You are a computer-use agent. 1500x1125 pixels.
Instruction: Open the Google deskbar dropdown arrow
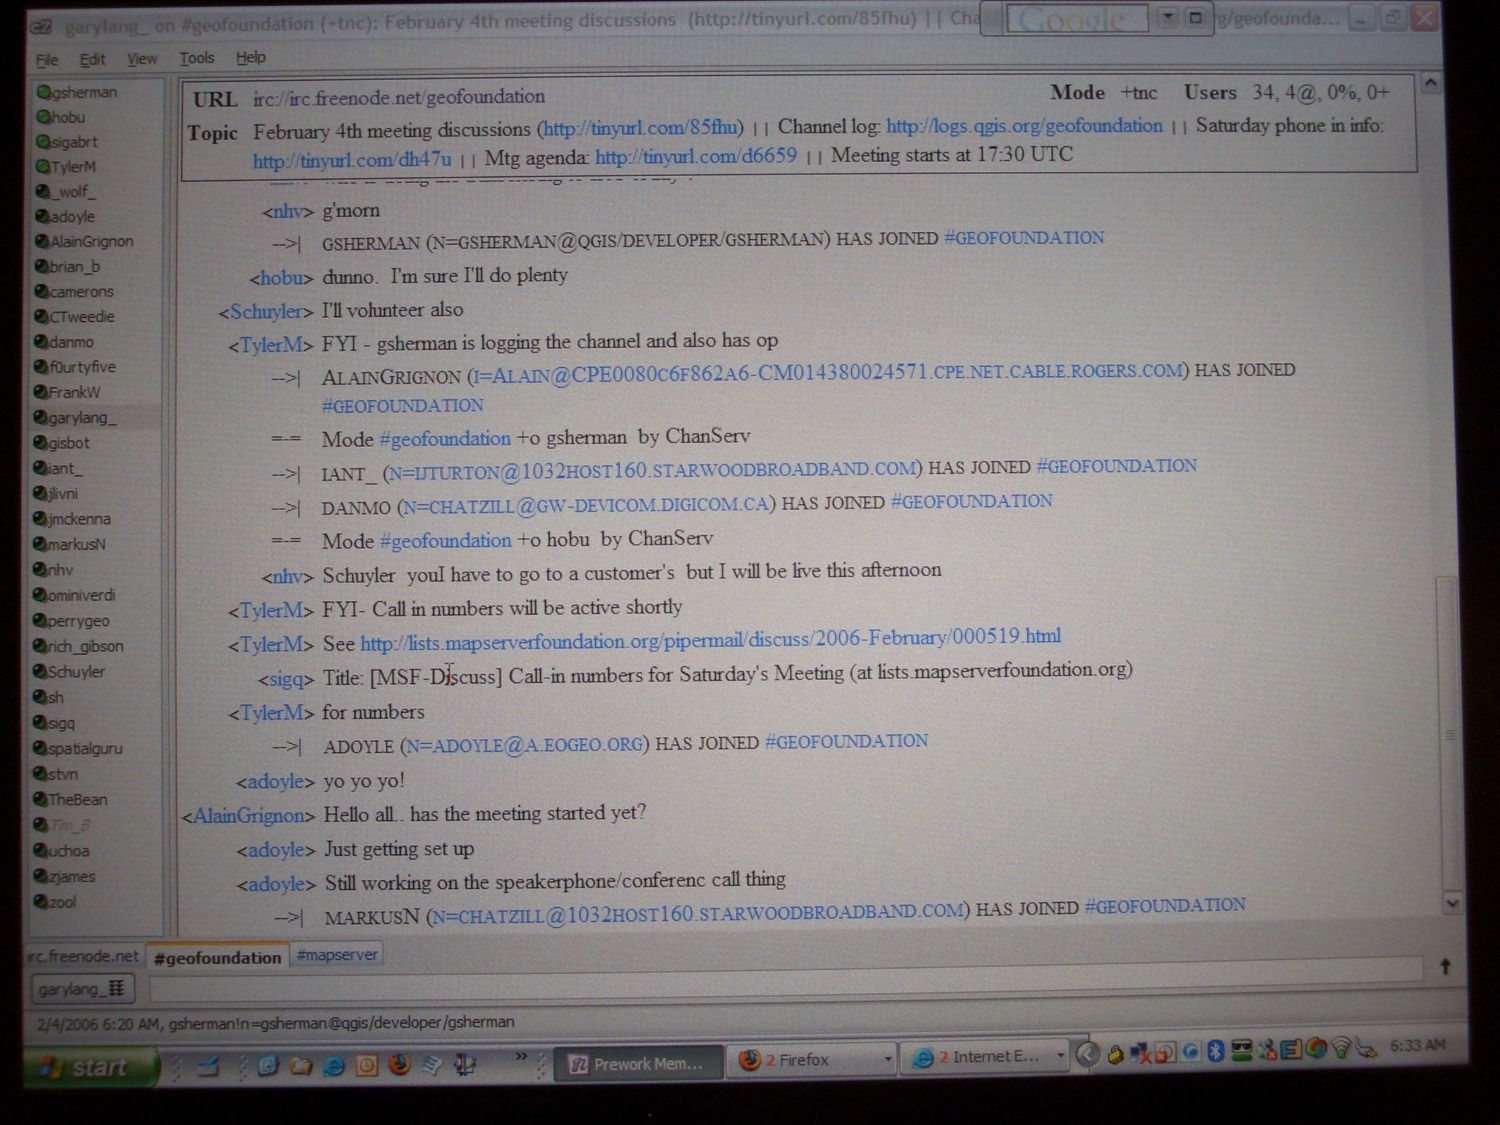coord(1167,18)
